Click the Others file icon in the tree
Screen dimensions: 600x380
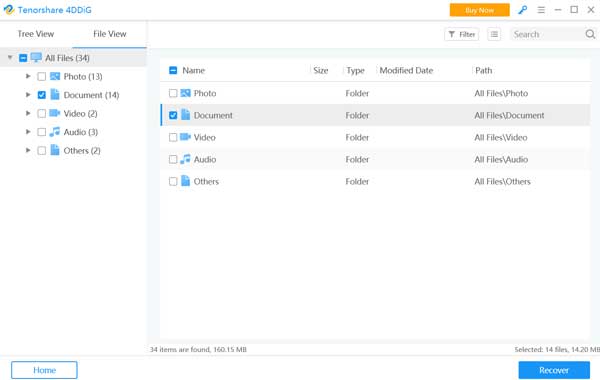(x=55, y=150)
